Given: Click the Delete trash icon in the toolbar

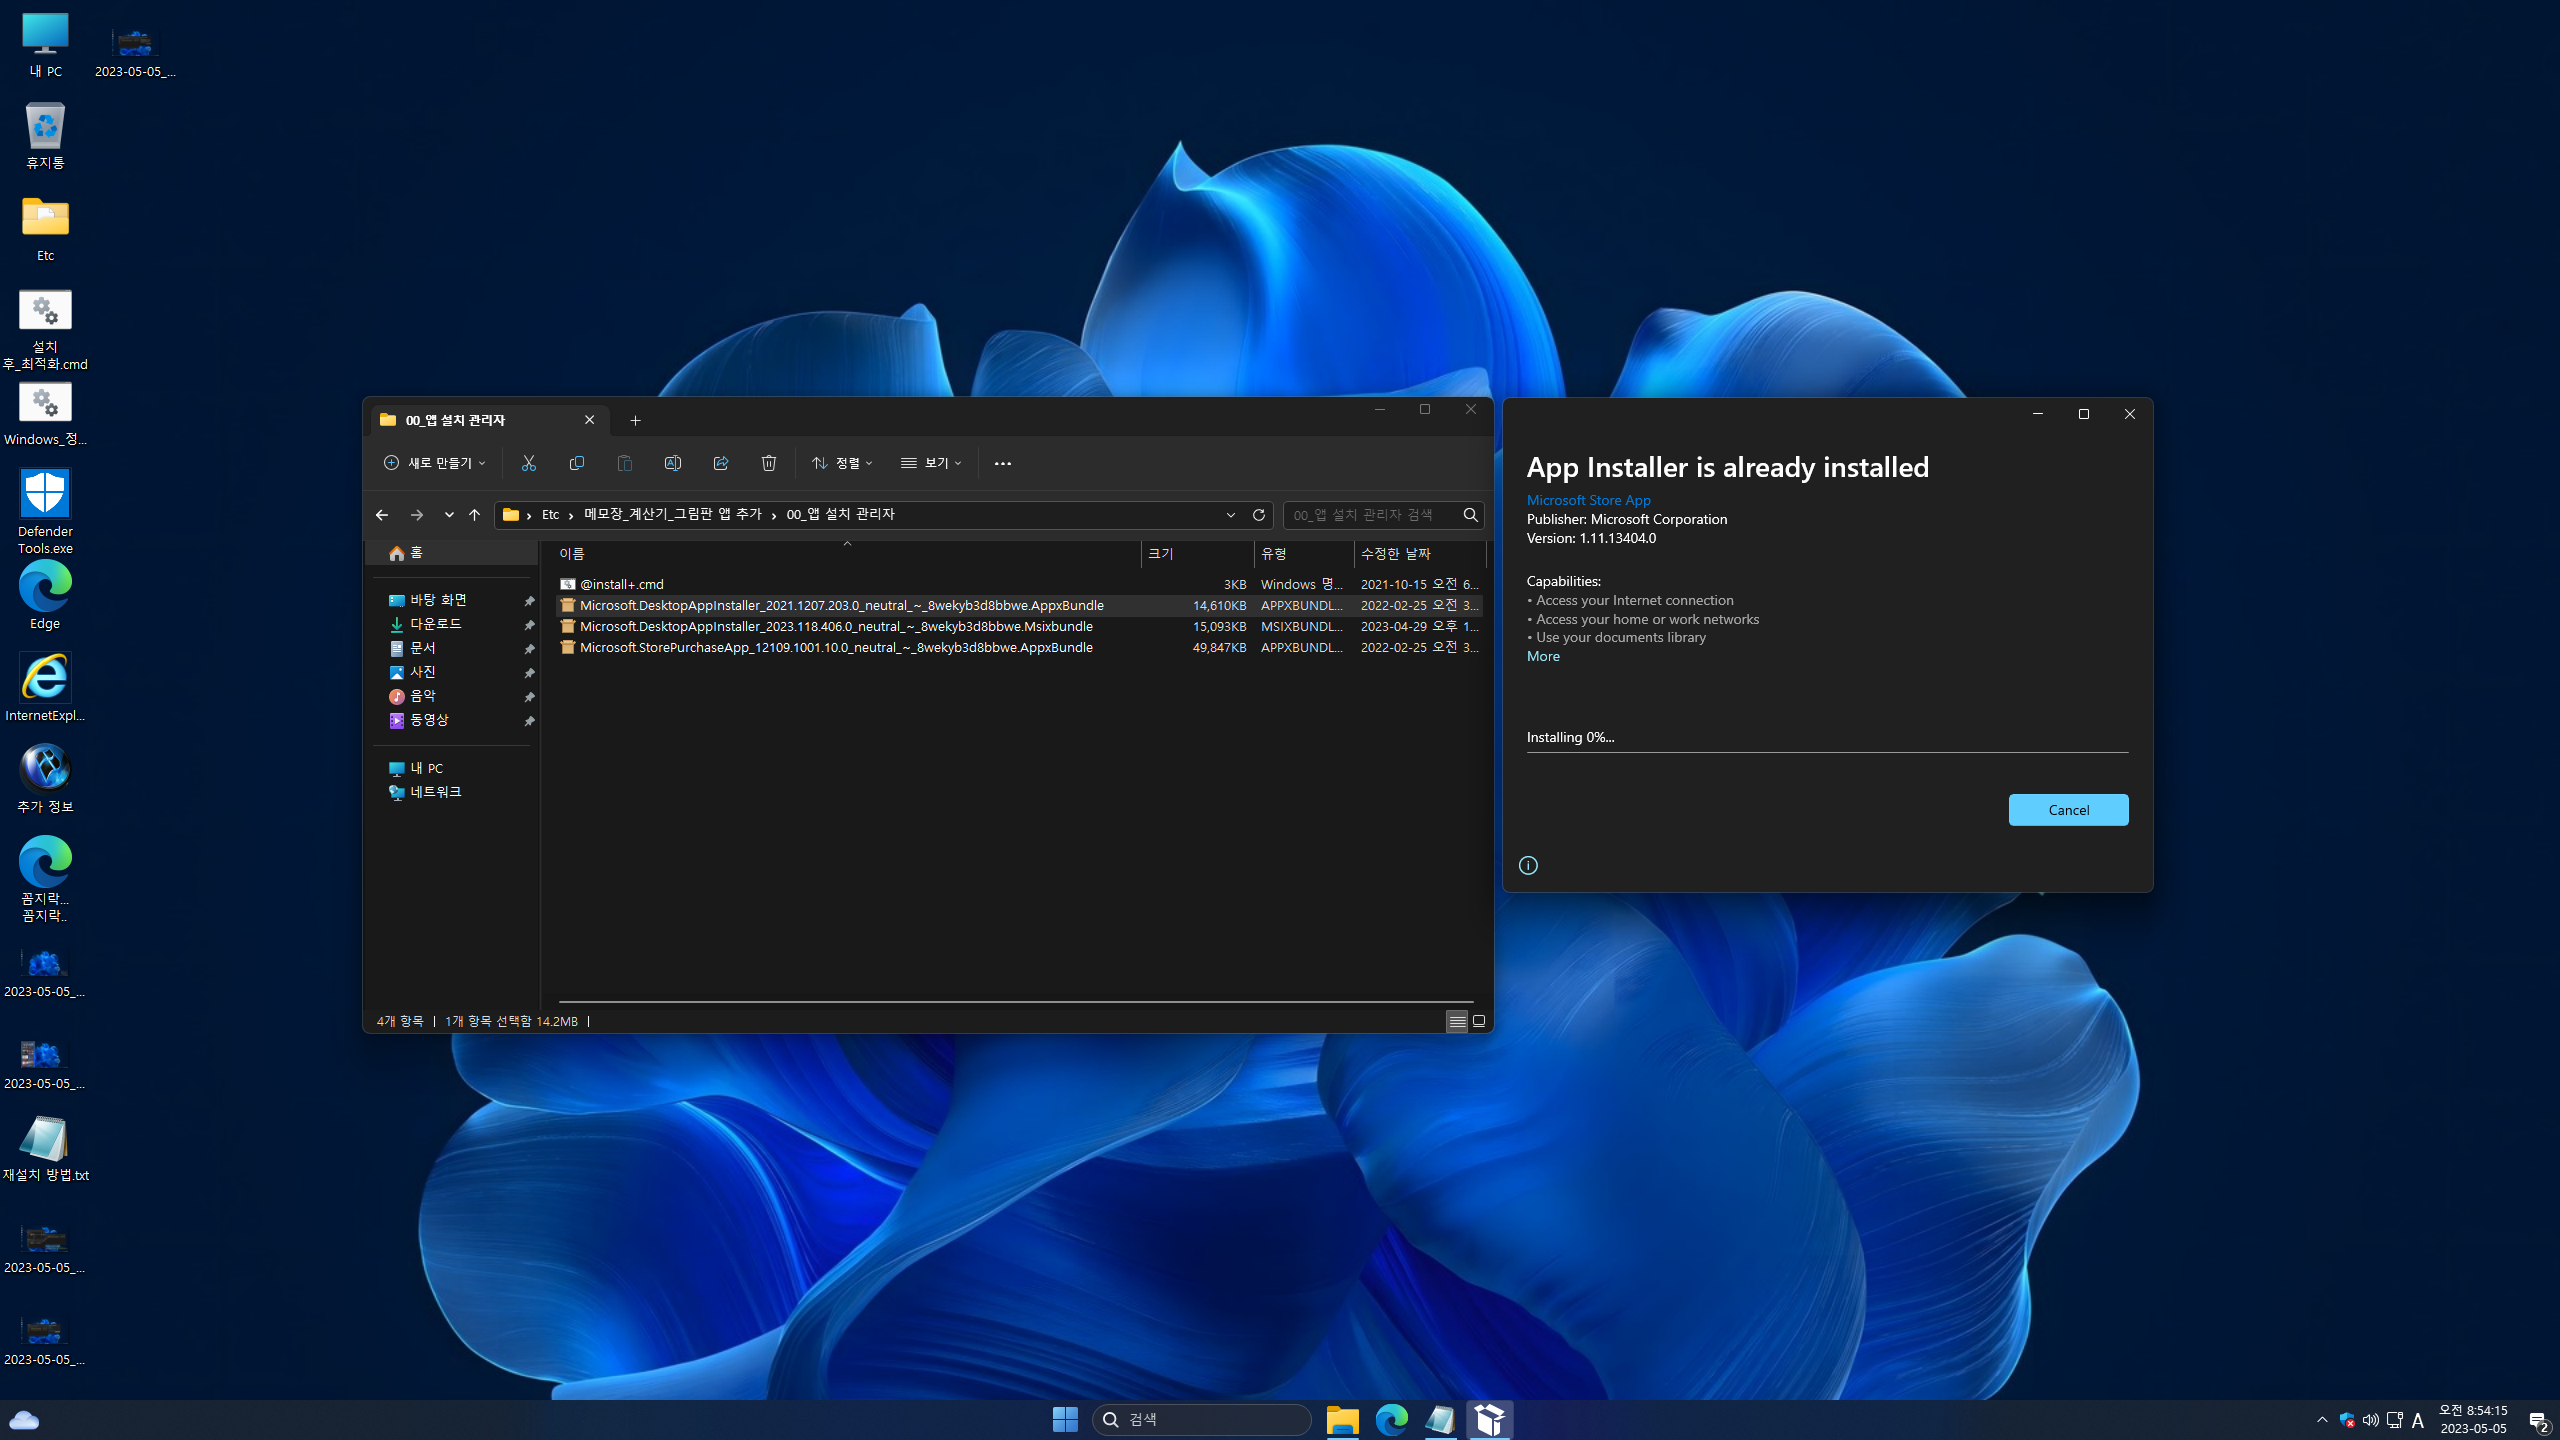Looking at the screenshot, I should pos(768,463).
